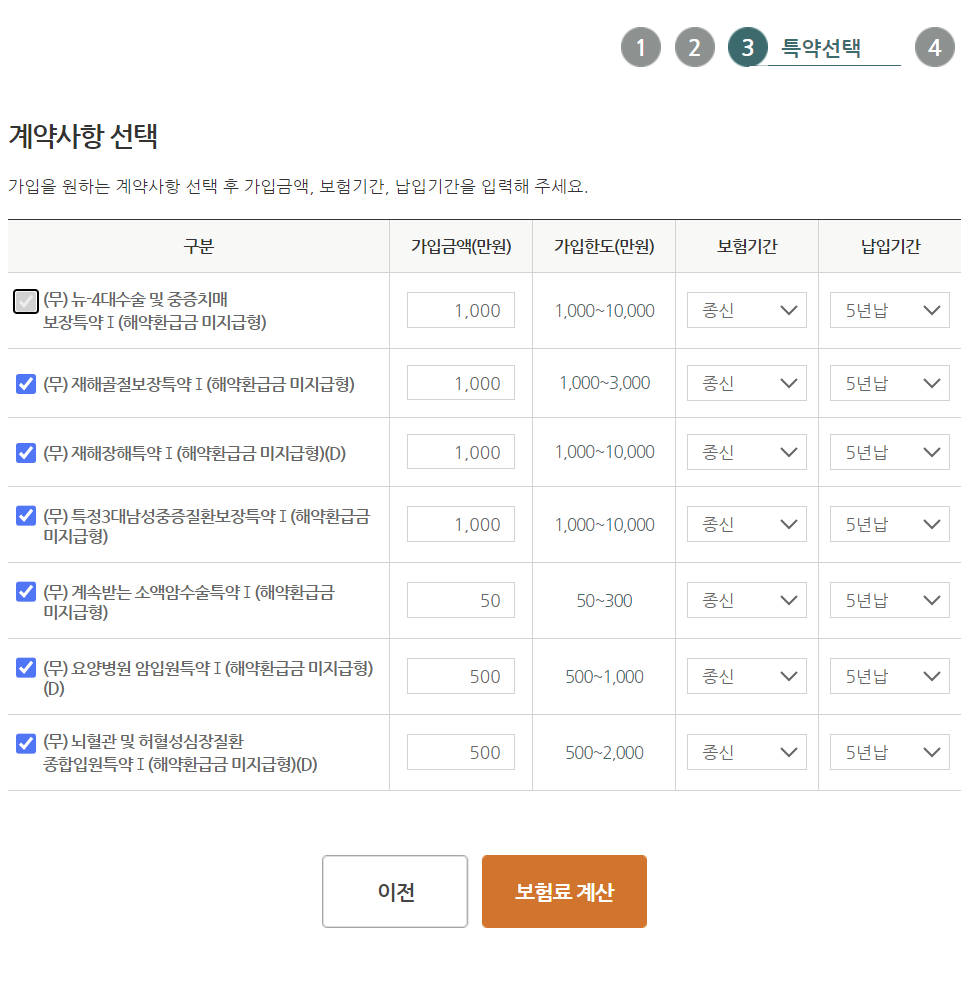This screenshot has height=984, width=970.
Task: Click the 재해골절보장특약 label text
Action: 199,383
